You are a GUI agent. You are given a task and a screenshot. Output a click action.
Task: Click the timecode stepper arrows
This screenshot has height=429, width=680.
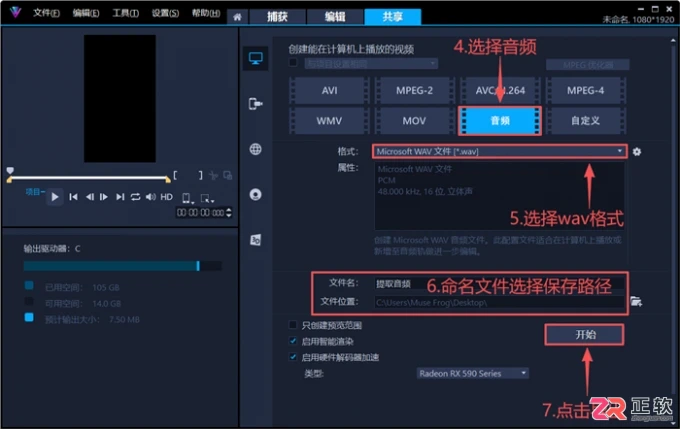(229, 213)
